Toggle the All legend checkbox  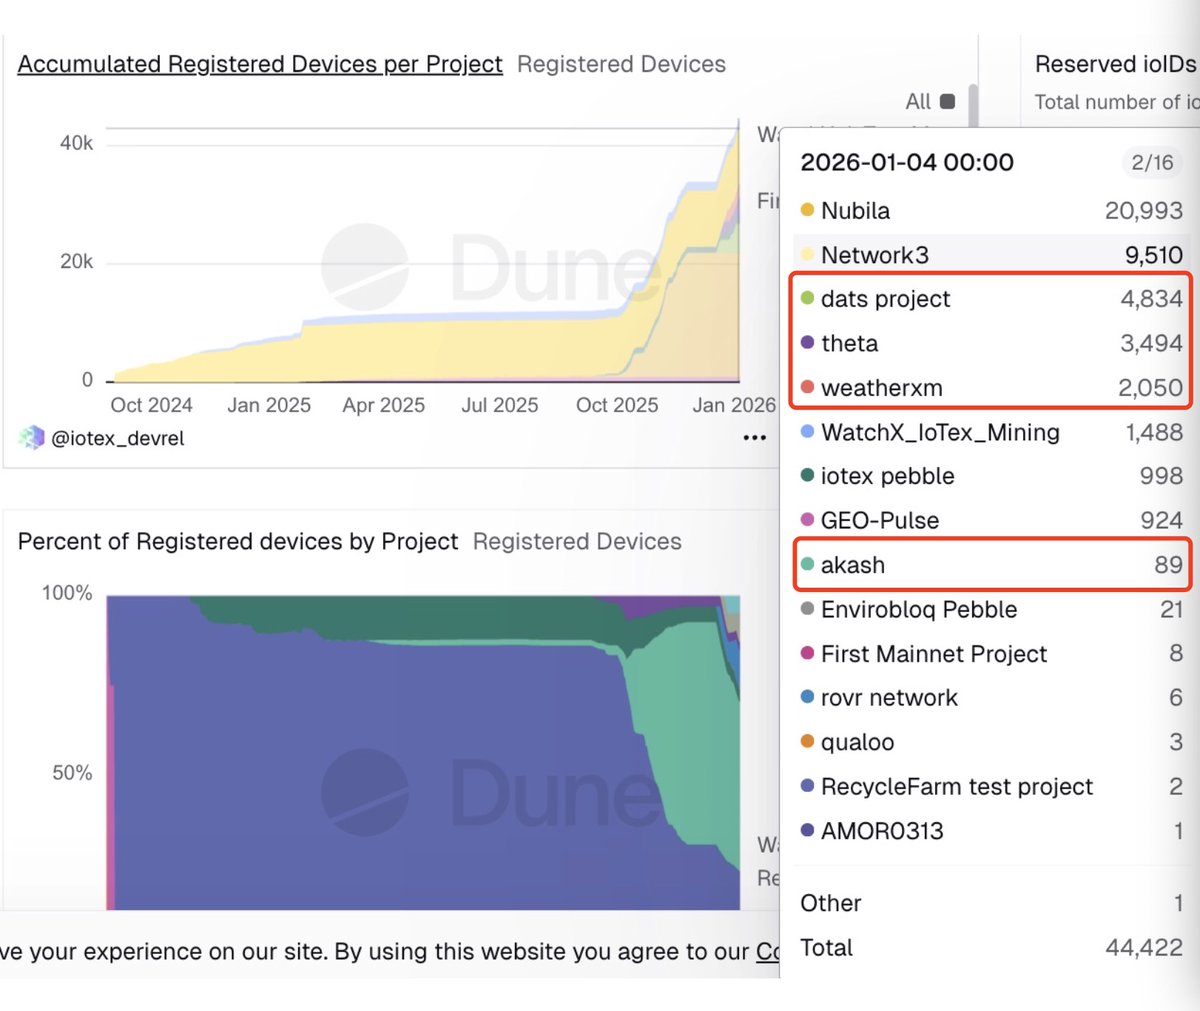(x=948, y=101)
